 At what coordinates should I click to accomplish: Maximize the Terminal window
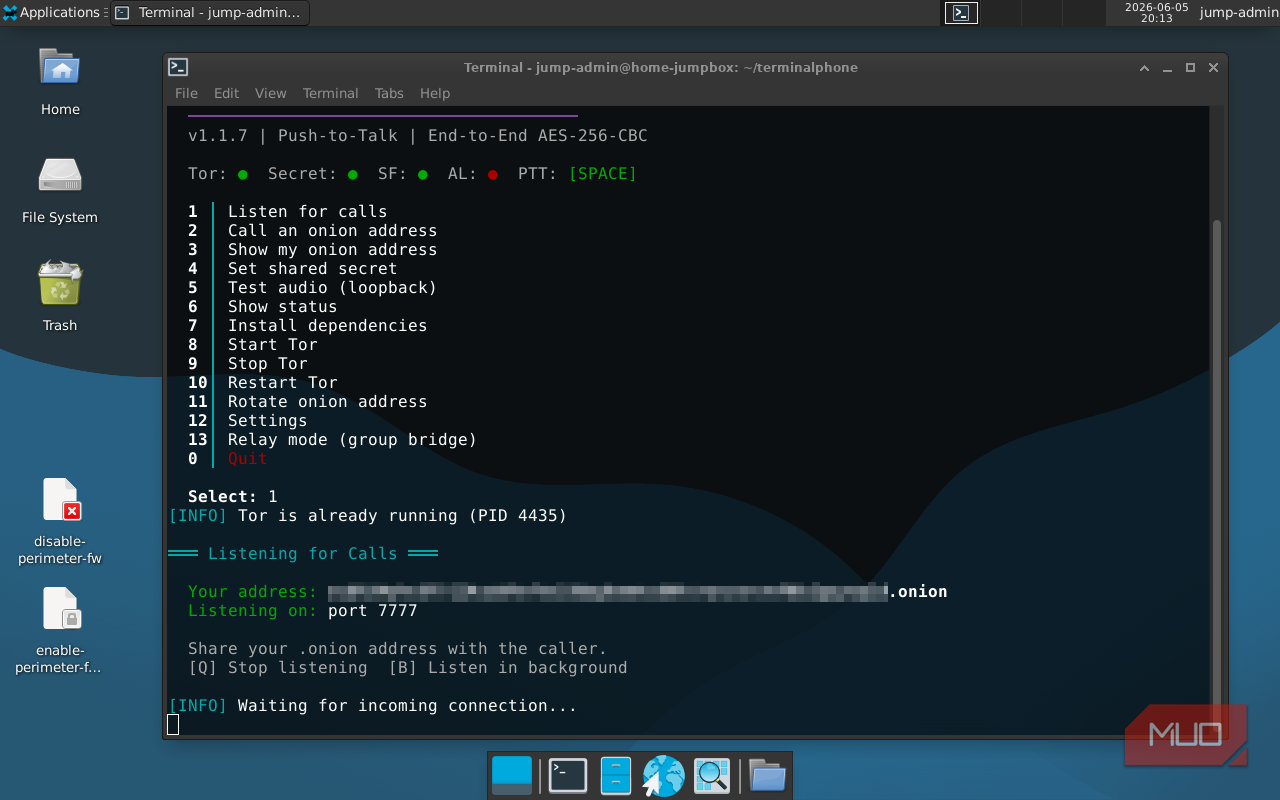[1190, 68]
